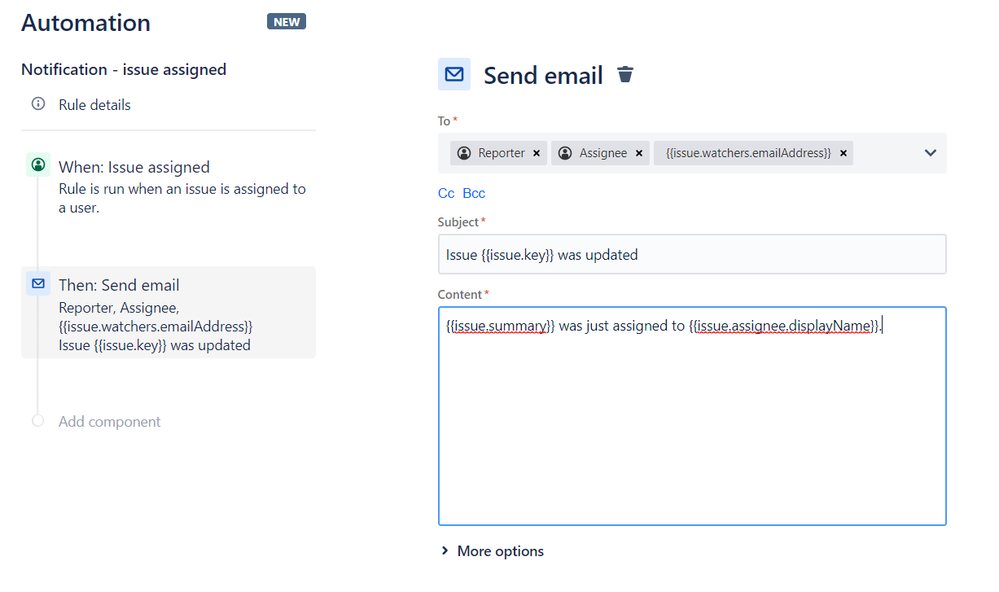Click the Assignee avatar icon in To field

point(564,152)
